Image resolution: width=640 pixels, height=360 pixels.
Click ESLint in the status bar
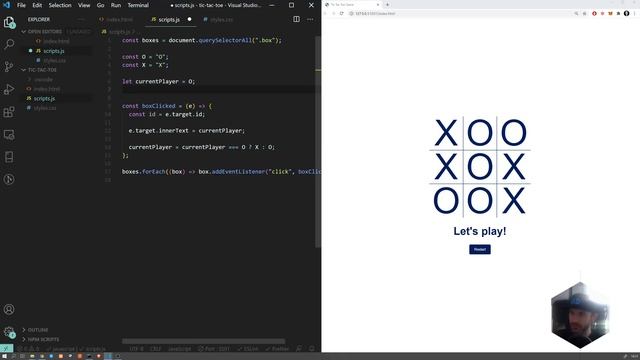coord(248,349)
